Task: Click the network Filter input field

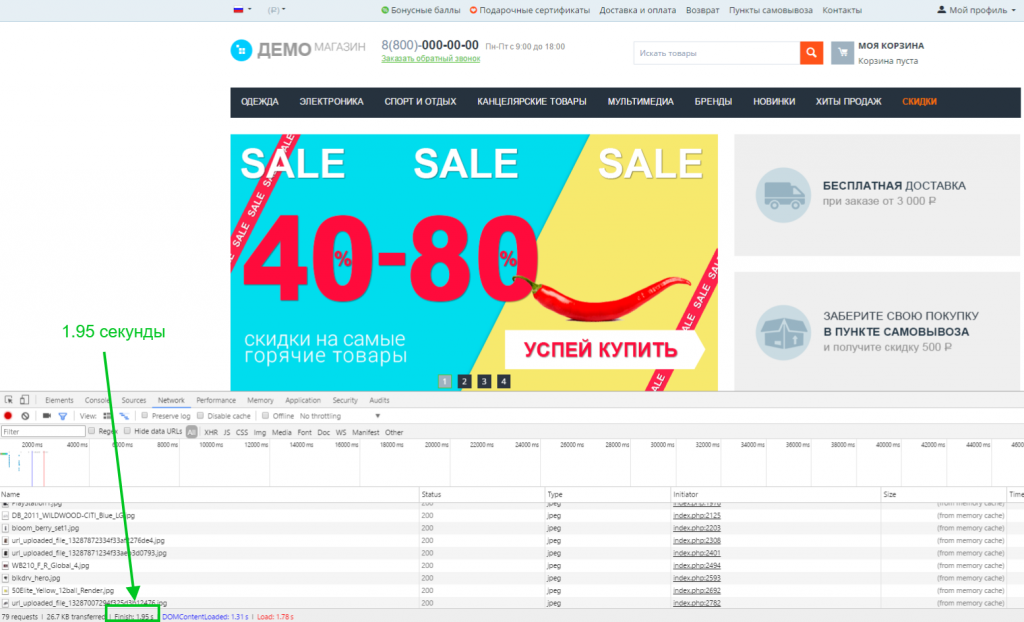Action: tap(43, 432)
